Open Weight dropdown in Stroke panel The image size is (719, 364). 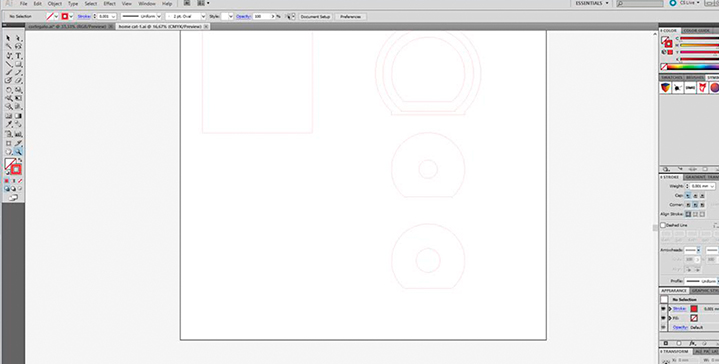[x=712, y=186]
